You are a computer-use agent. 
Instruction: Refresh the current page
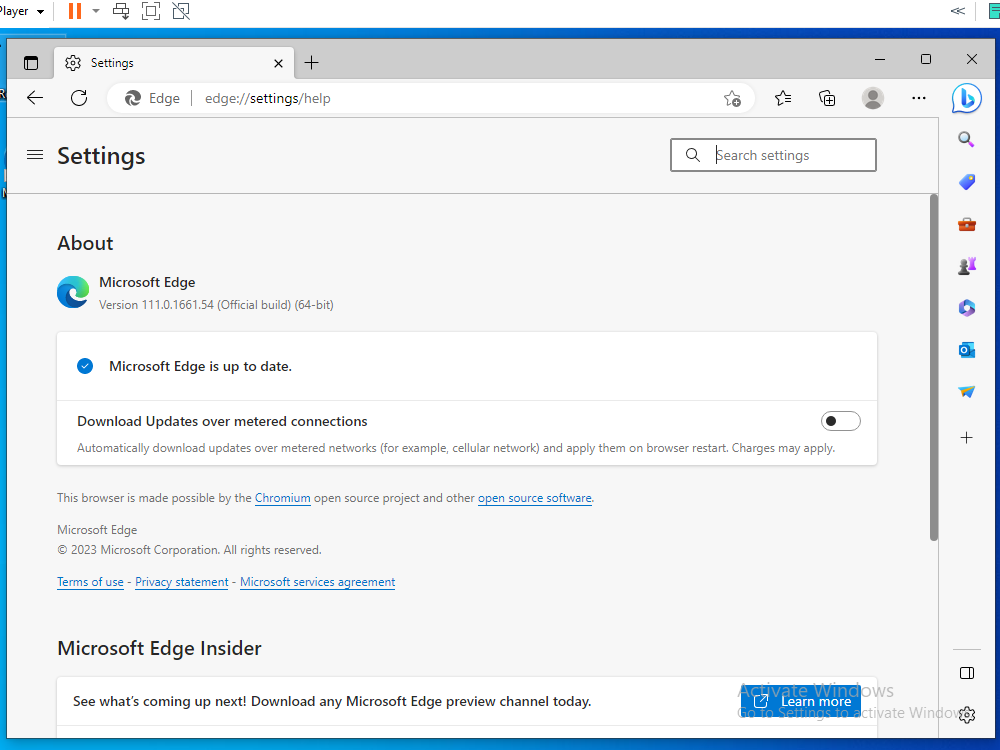click(79, 98)
